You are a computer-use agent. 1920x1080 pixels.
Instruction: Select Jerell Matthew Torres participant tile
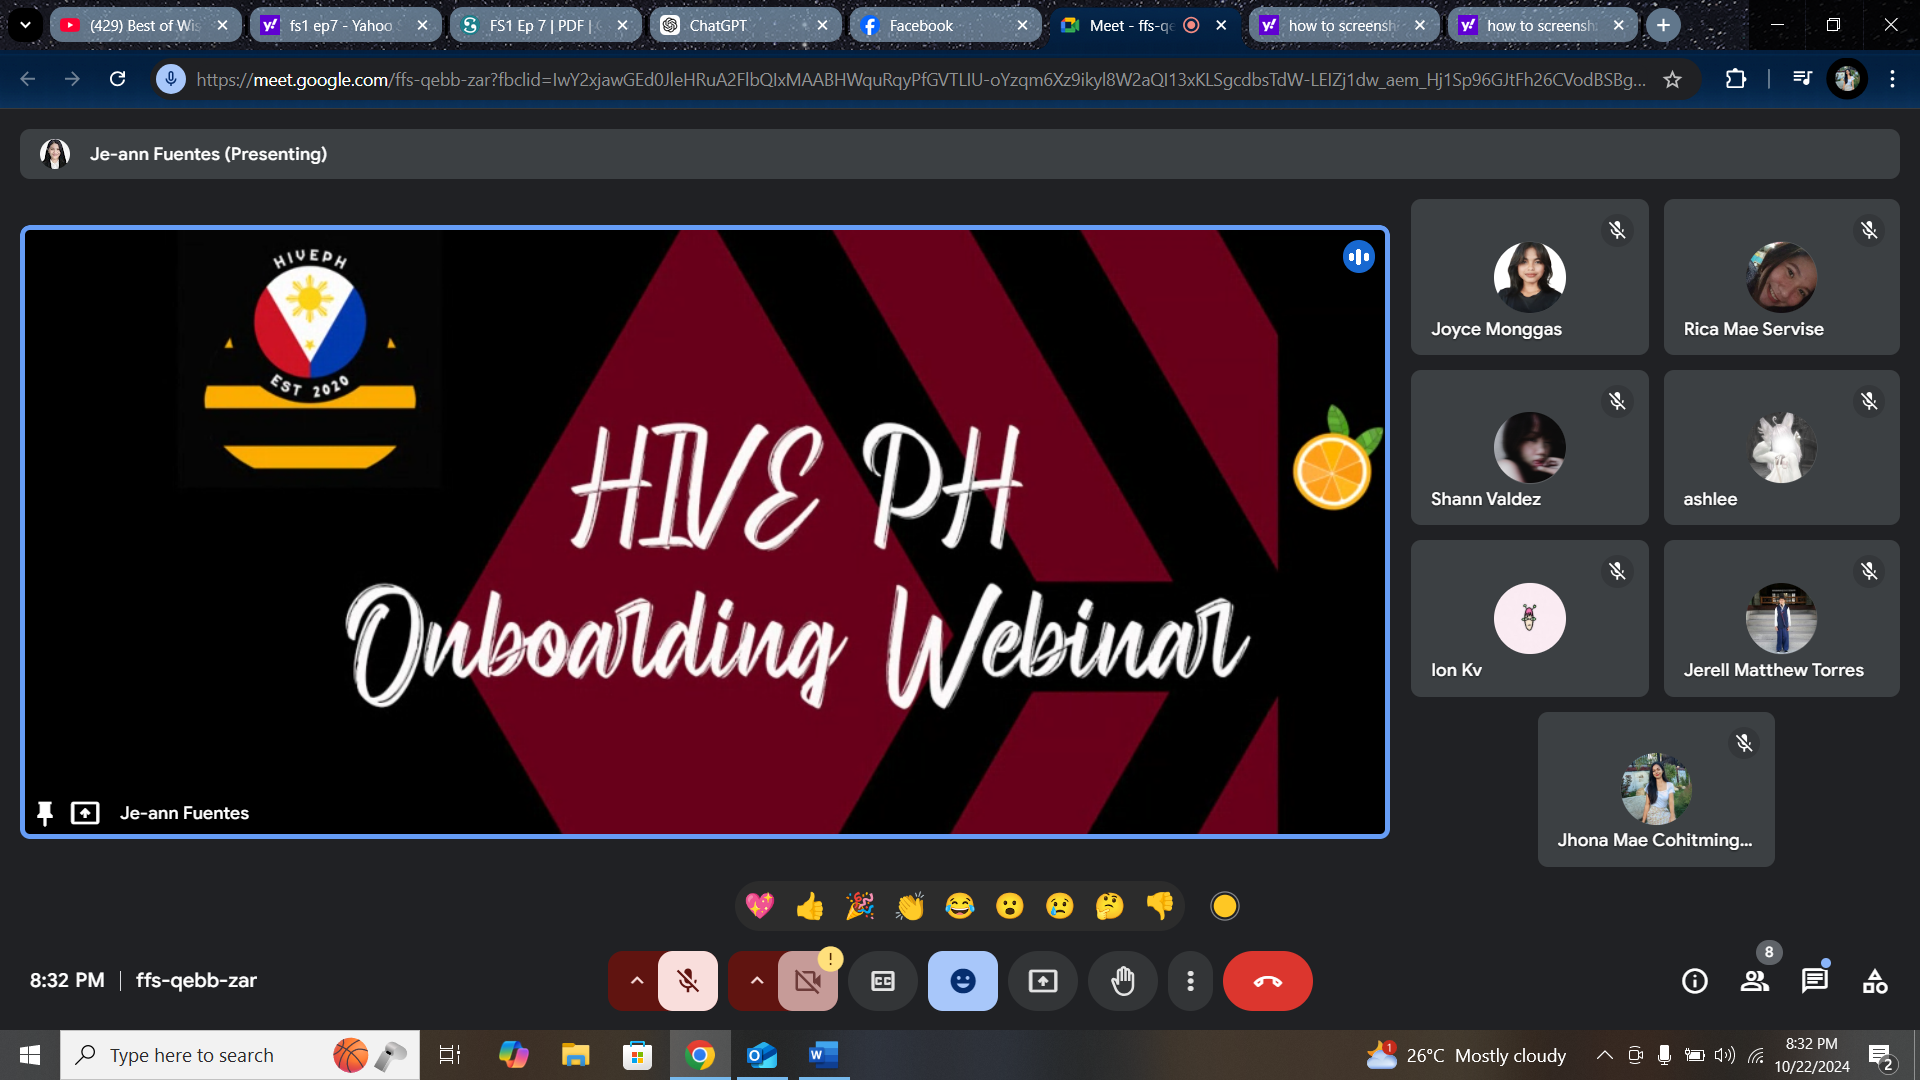pos(1781,618)
